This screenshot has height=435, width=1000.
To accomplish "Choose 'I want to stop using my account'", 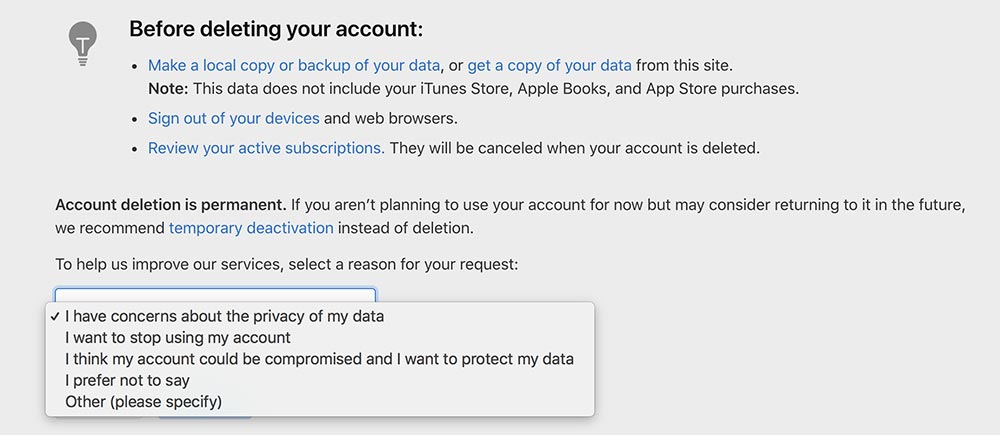I will [320, 337].
